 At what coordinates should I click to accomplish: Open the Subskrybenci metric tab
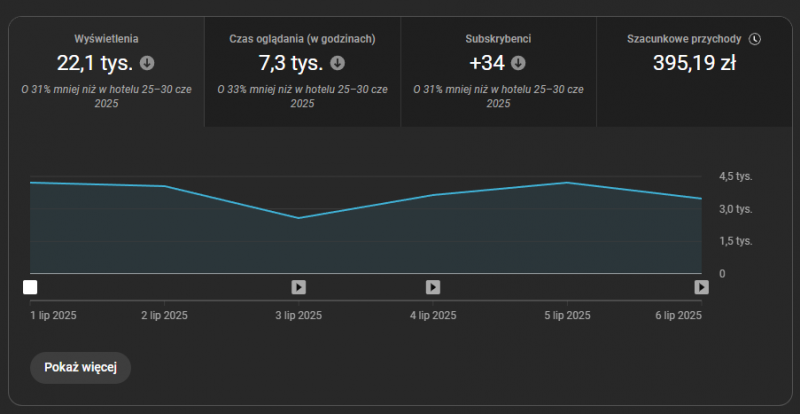tap(498, 40)
